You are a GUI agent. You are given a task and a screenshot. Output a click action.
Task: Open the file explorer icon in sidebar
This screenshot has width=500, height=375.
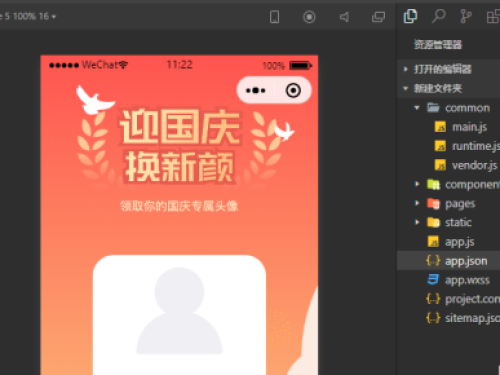[410, 16]
